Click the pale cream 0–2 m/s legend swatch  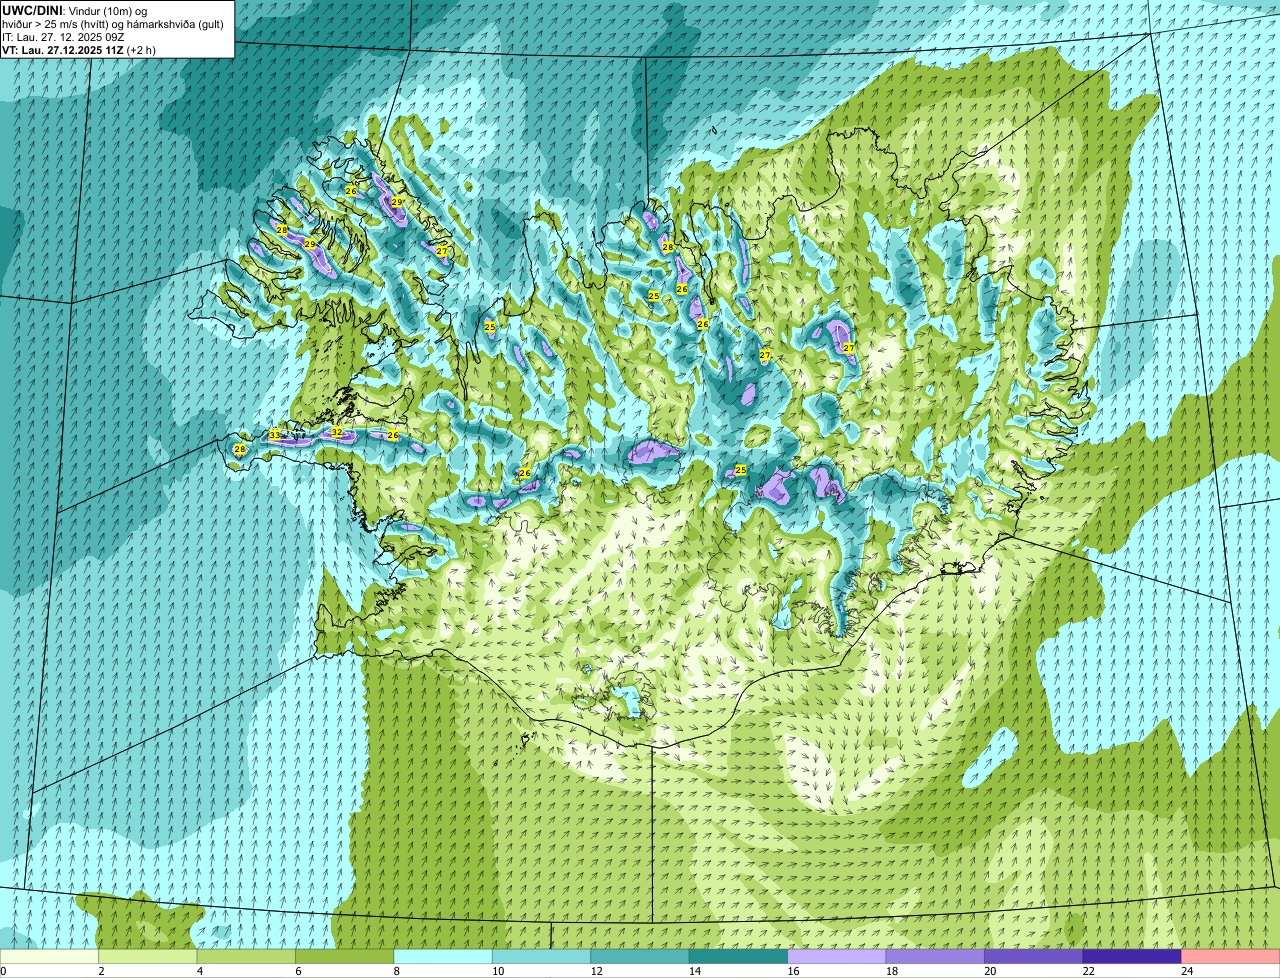click(50, 956)
